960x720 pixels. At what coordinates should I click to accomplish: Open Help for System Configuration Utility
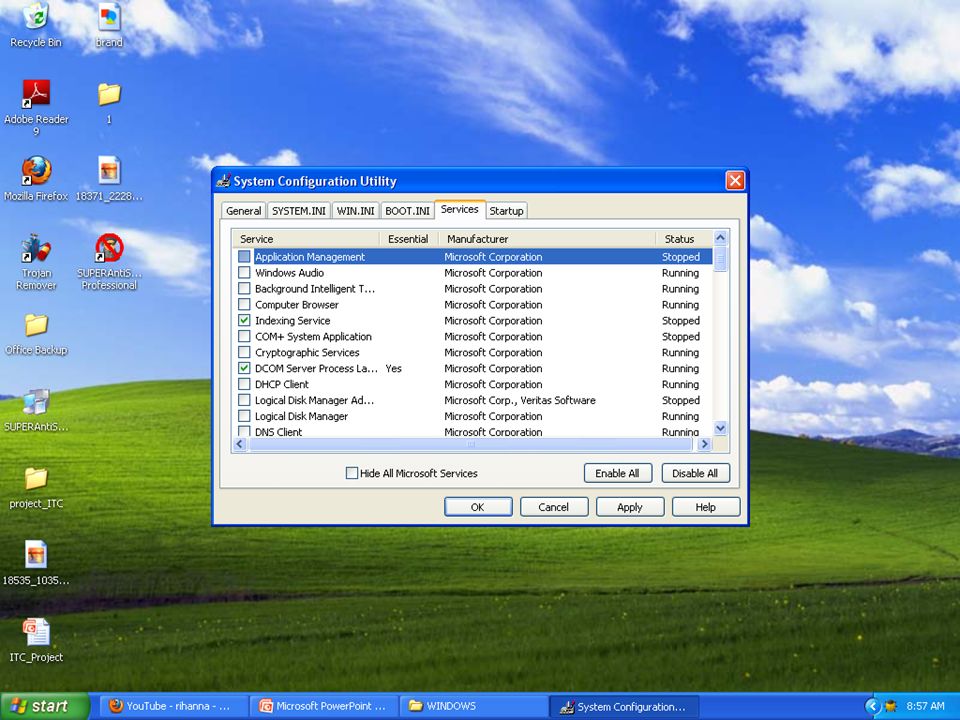705,507
